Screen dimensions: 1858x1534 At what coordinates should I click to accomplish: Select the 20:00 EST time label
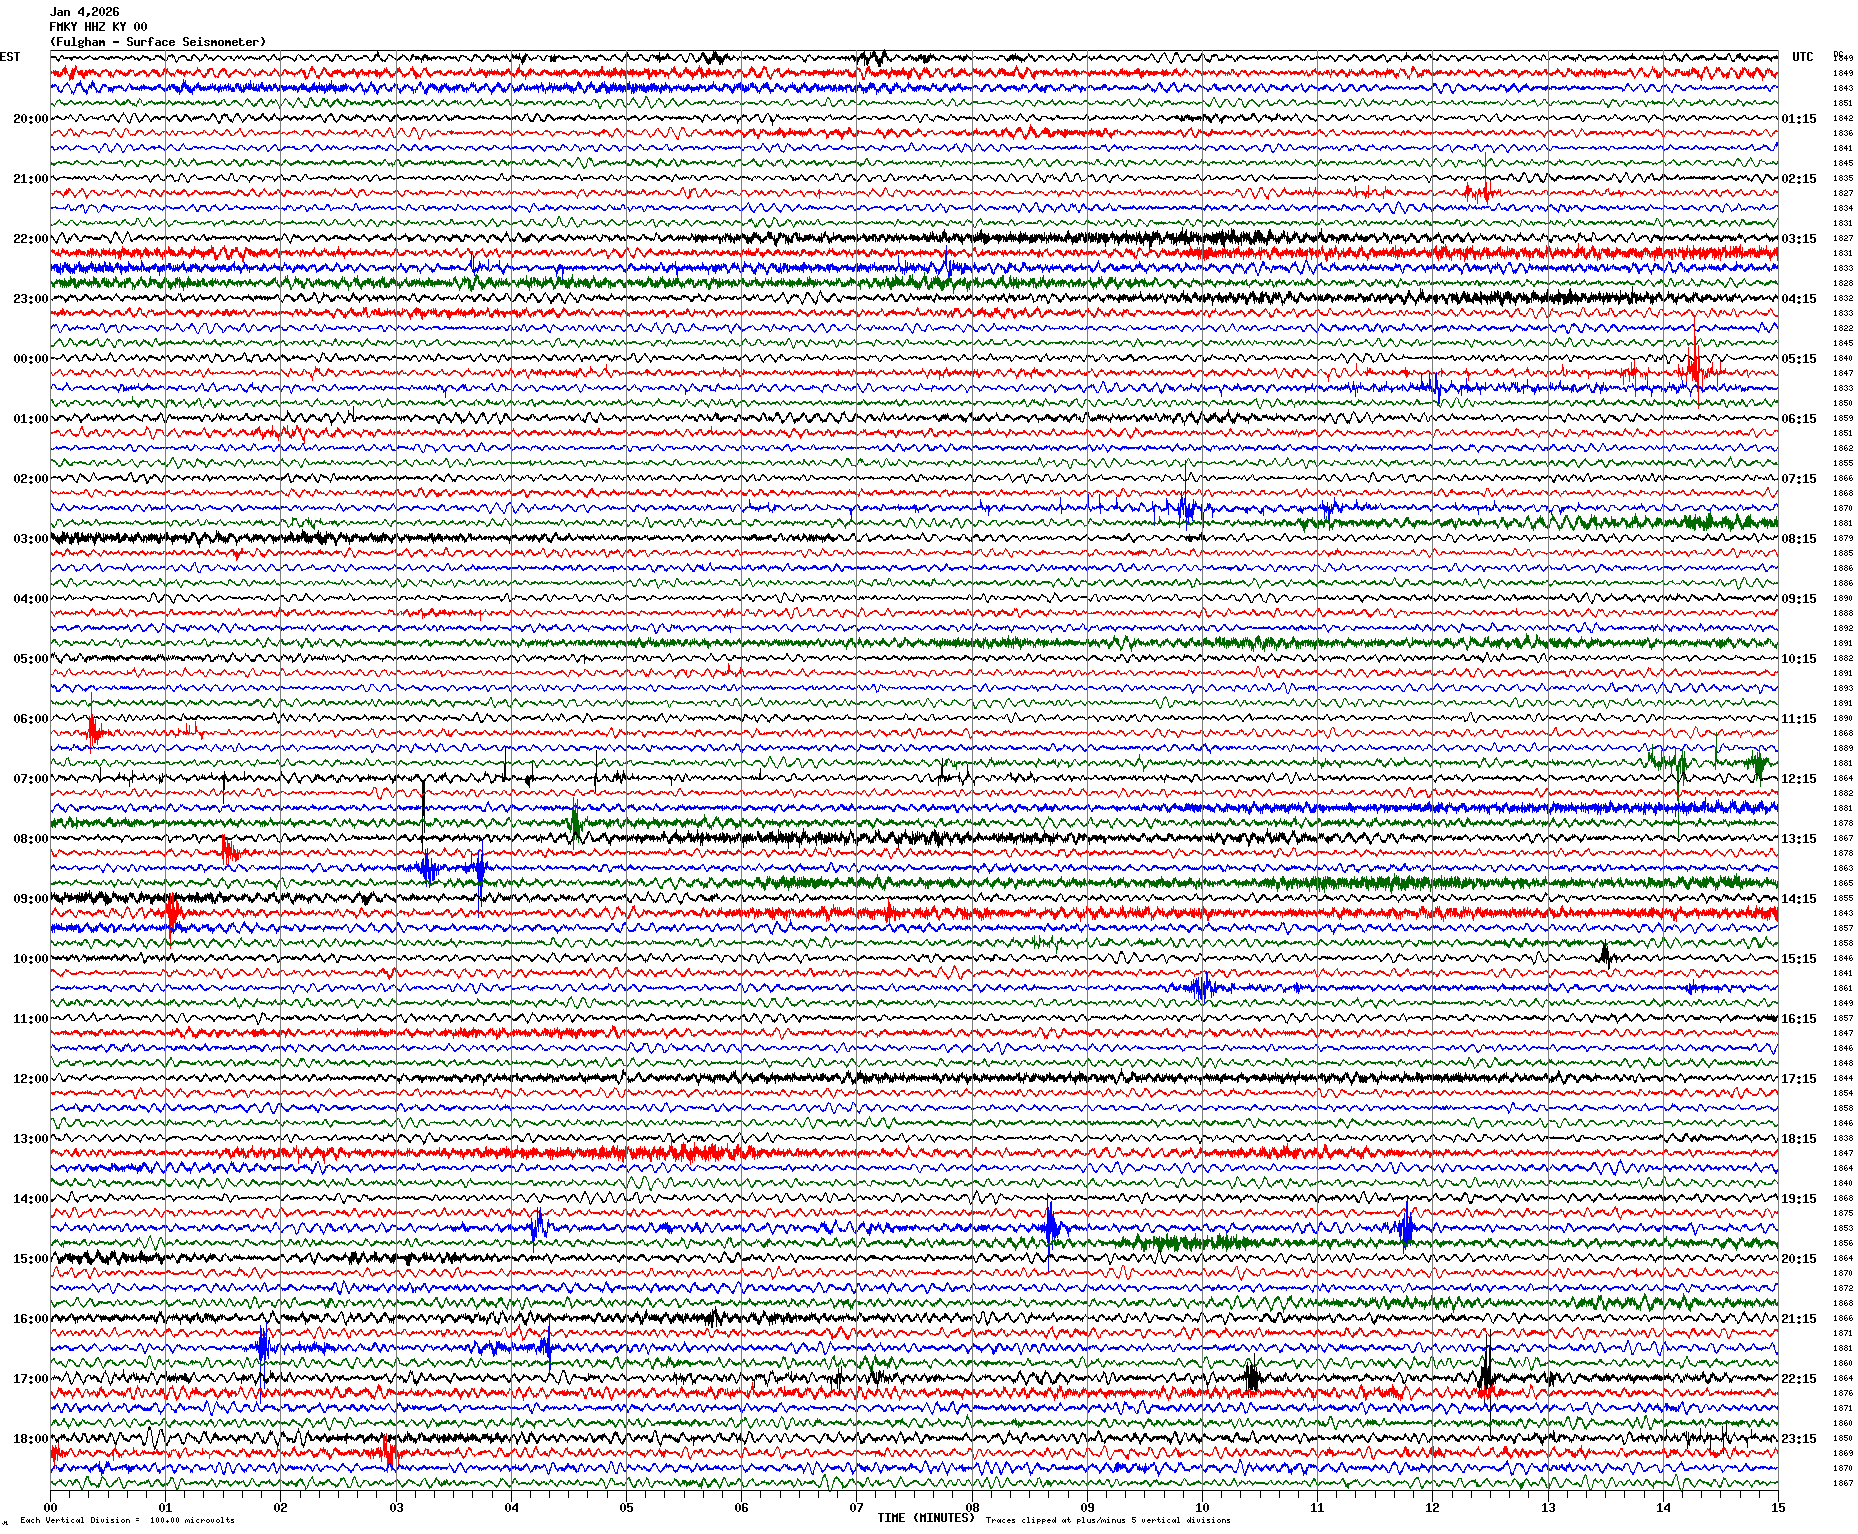[x=30, y=119]
